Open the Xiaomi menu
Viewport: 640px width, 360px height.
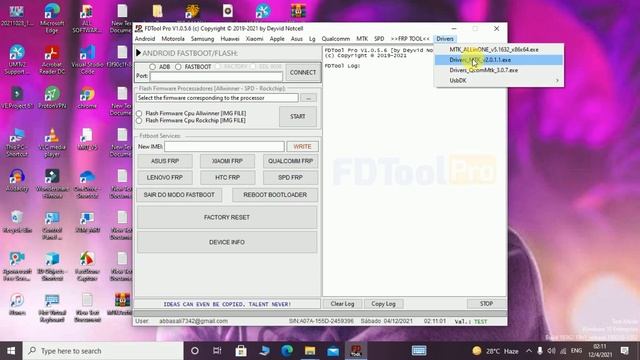click(254, 39)
